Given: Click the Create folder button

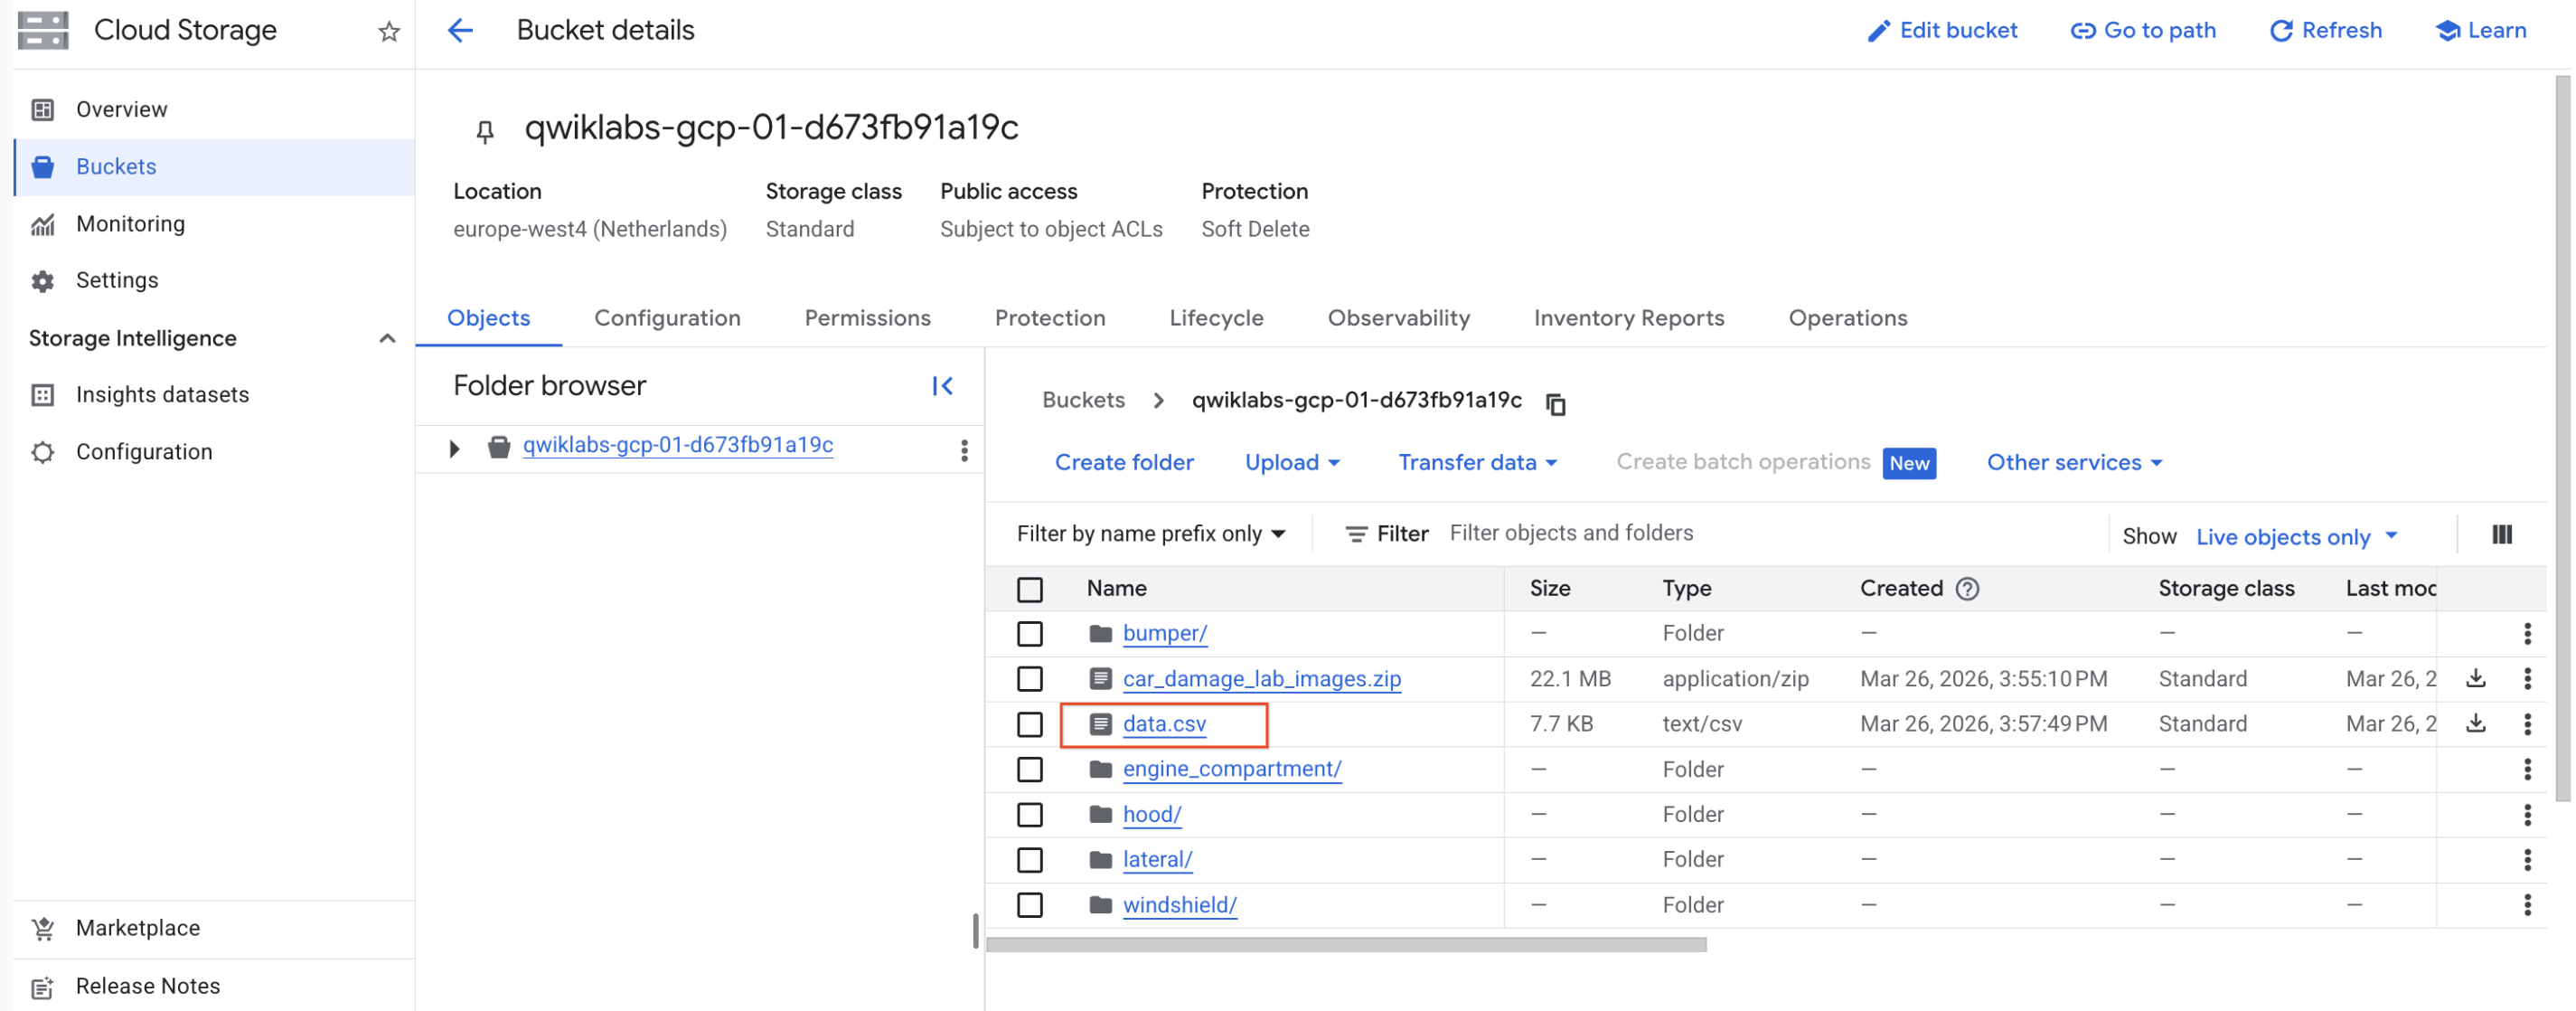Looking at the screenshot, I should [1123, 462].
